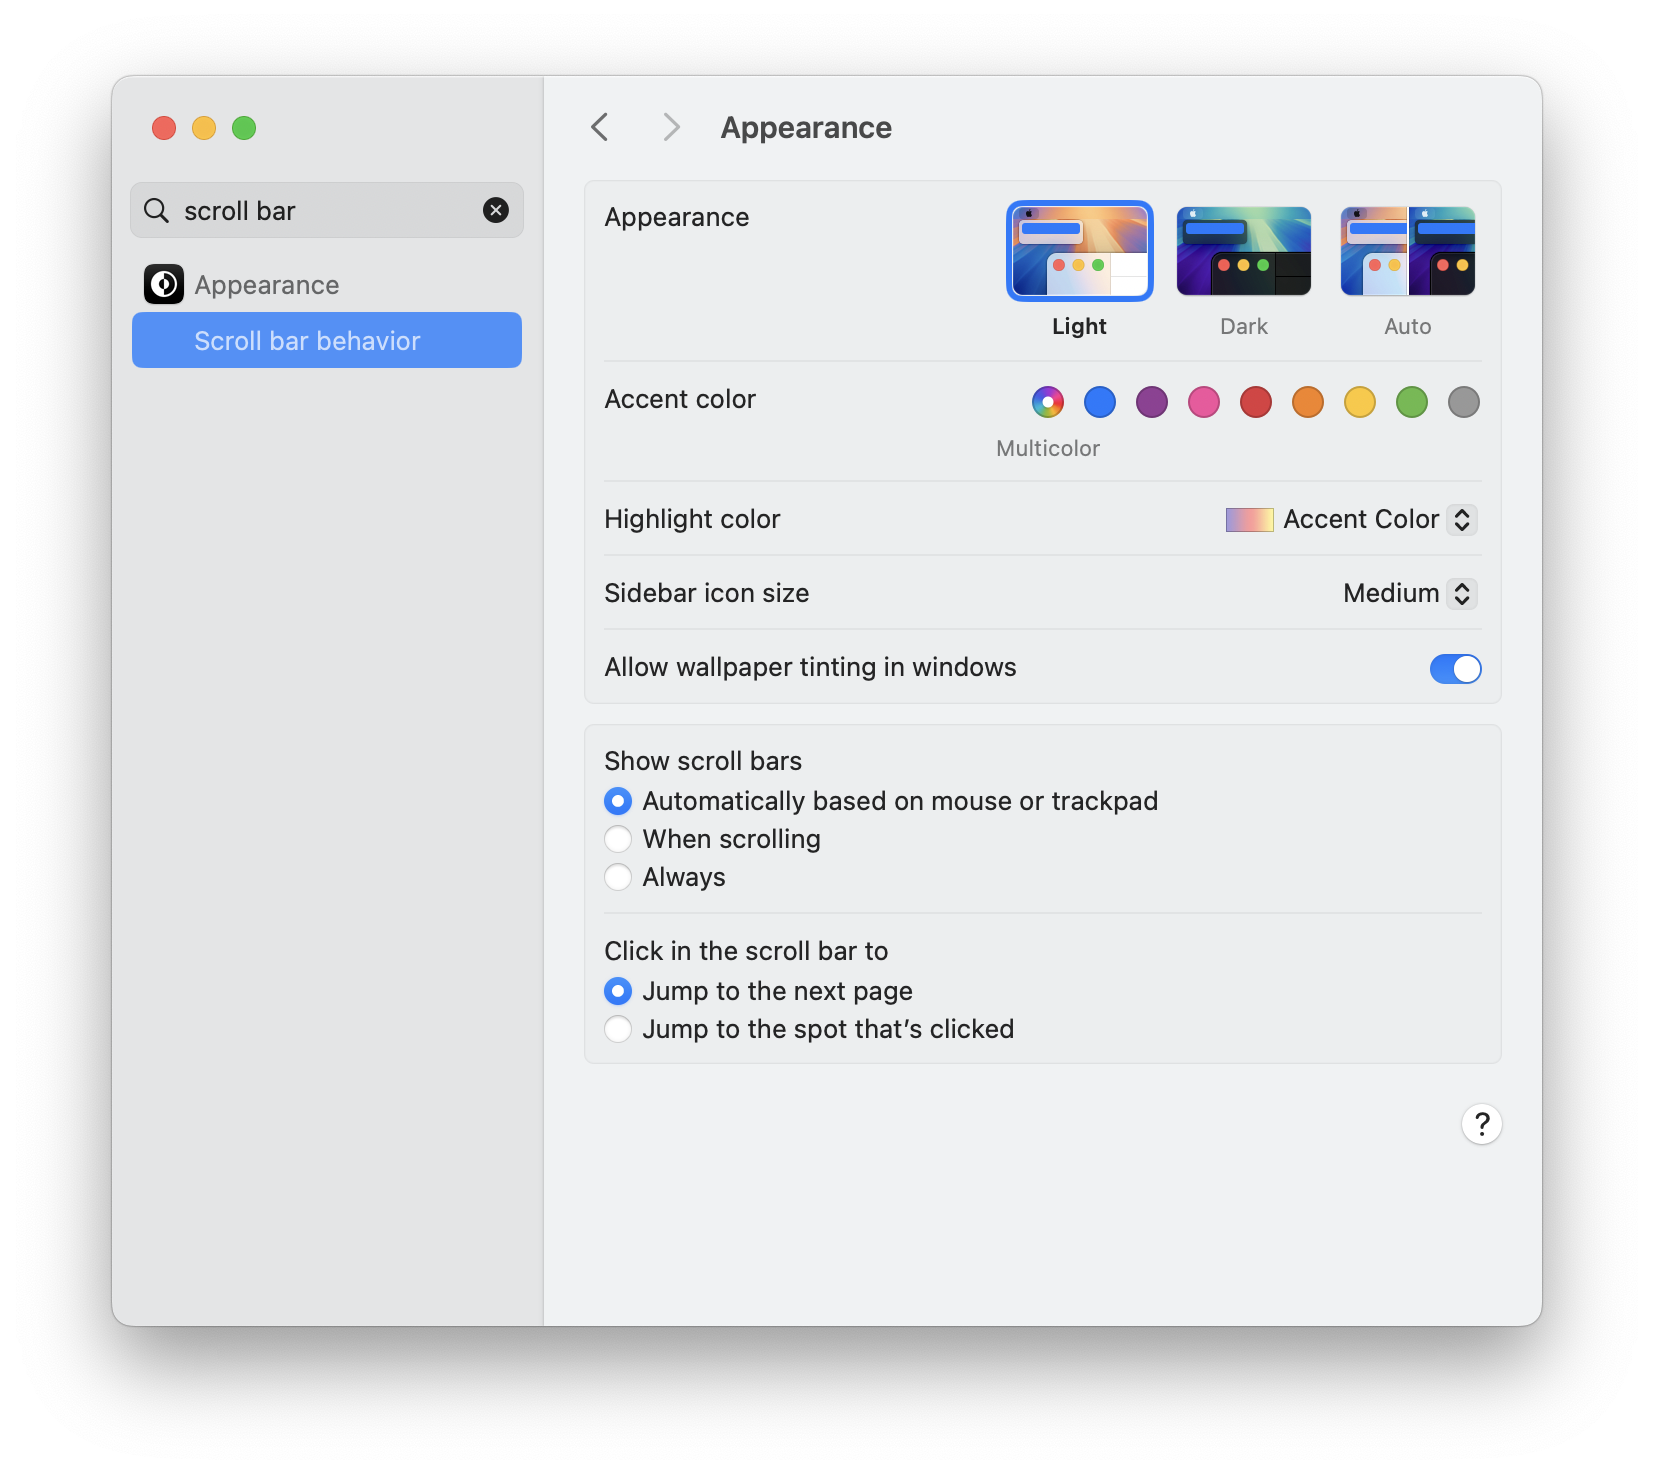Viewport: 1654px width, 1474px height.
Task: Select the Light appearance thumbnail
Action: tap(1079, 250)
